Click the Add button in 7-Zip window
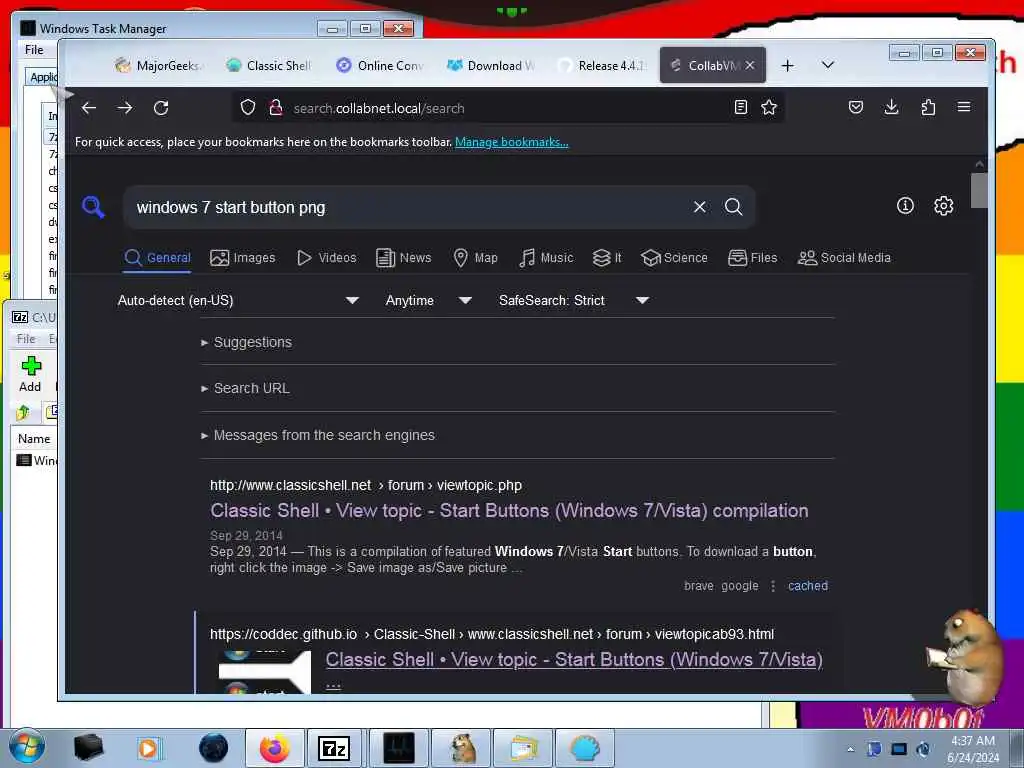 31,374
